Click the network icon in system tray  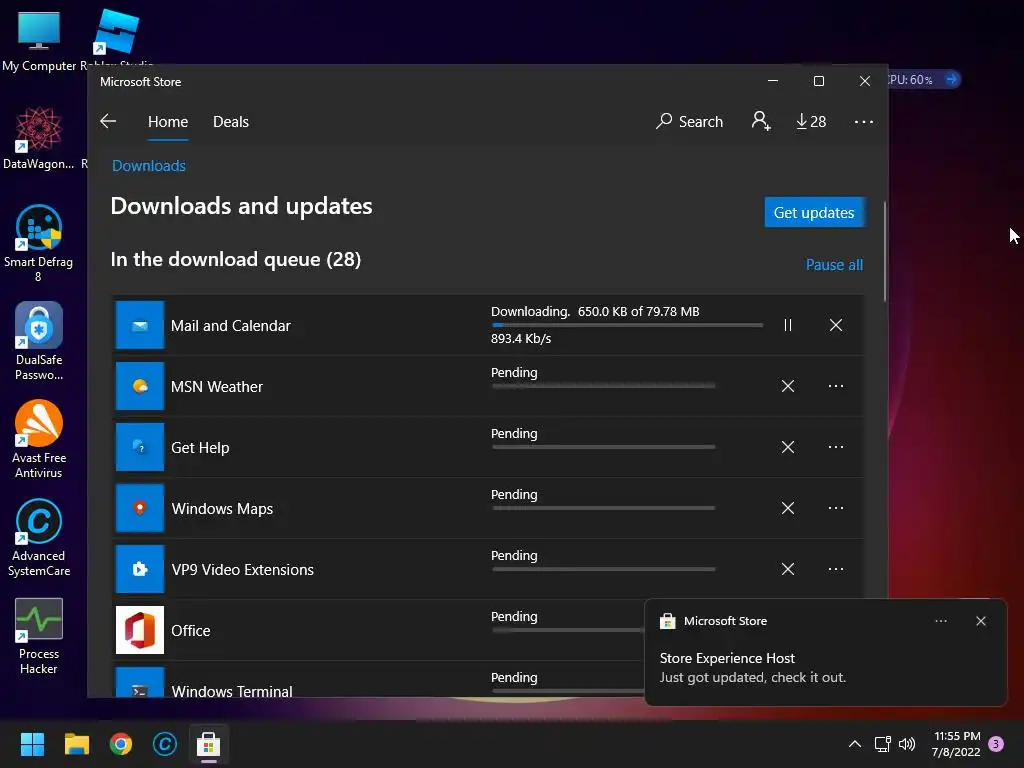click(882, 744)
